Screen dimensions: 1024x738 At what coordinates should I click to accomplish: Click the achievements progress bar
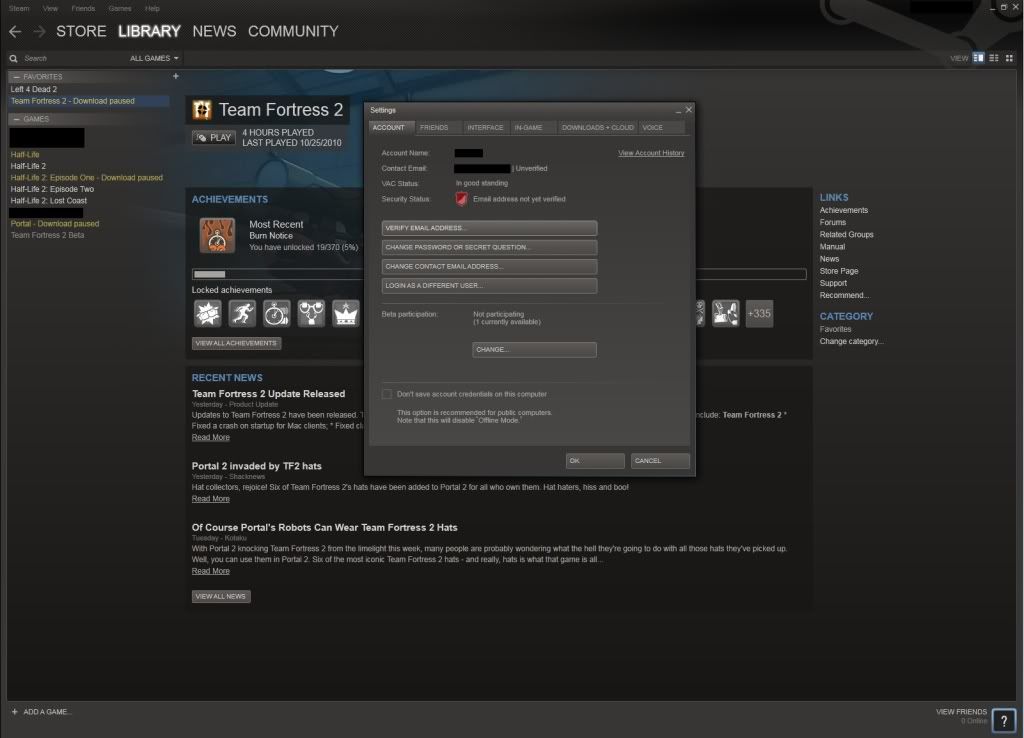tap(499, 274)
